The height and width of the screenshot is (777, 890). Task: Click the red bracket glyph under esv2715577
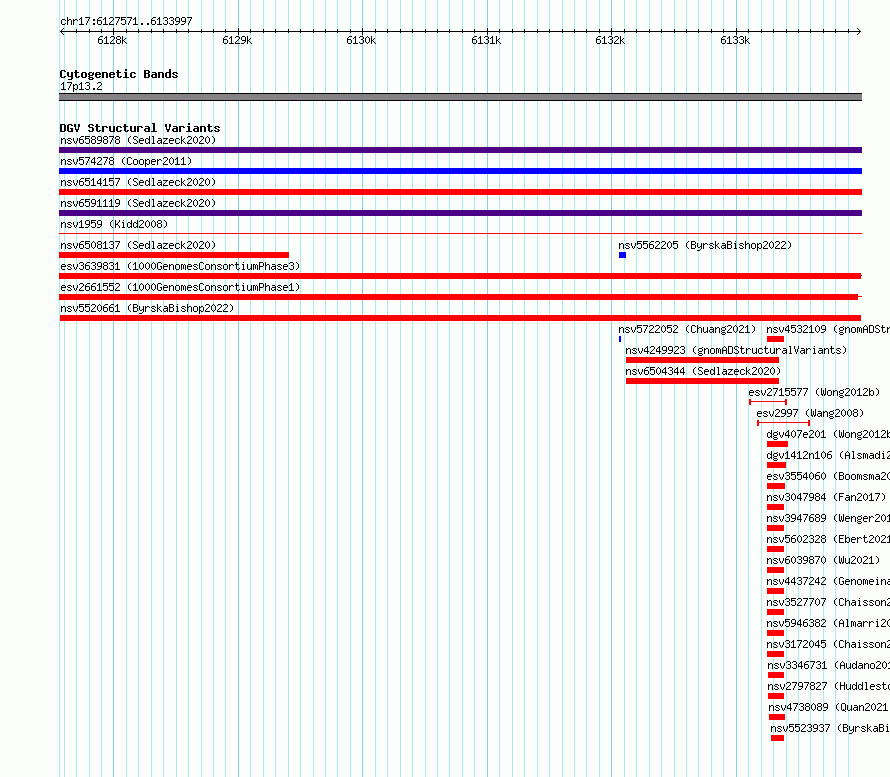click(x=768, y=402)
